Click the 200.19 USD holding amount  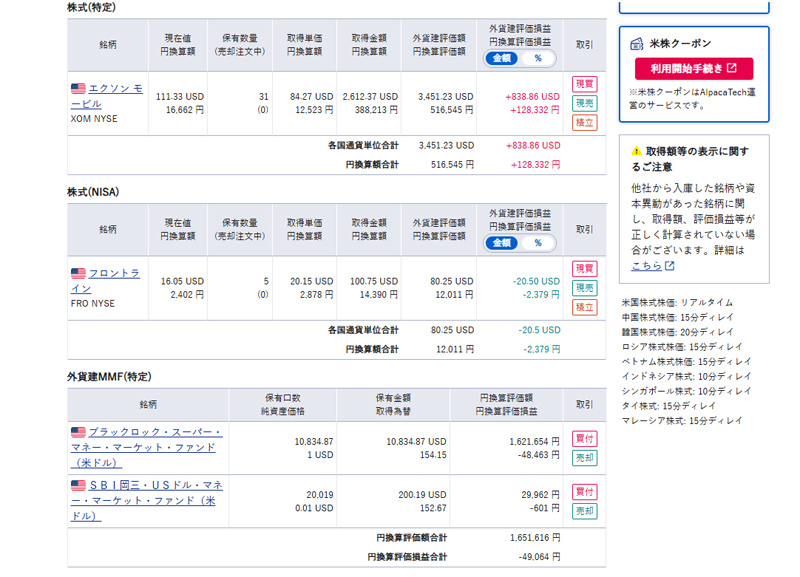coord(422,495)
